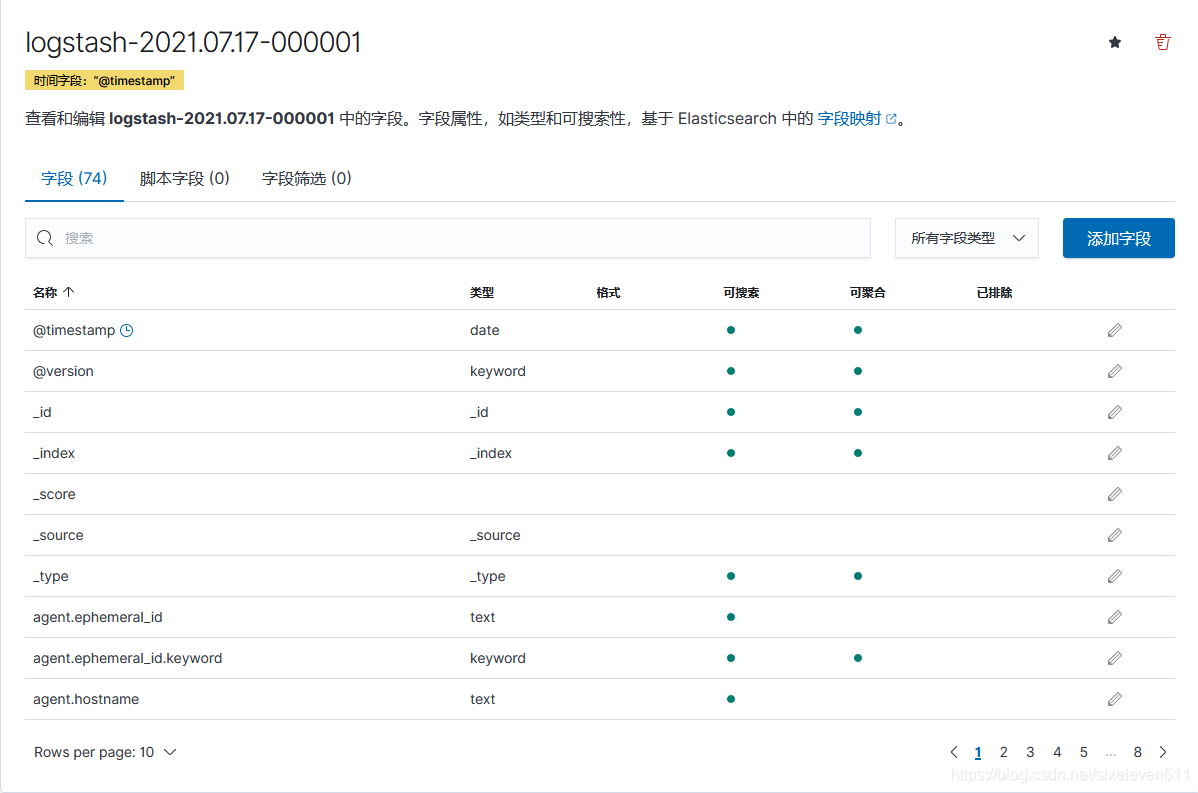1198x793 pixels.
Task: Edit the @timestamp field with the pencil icon
Action: (1114, 329)
